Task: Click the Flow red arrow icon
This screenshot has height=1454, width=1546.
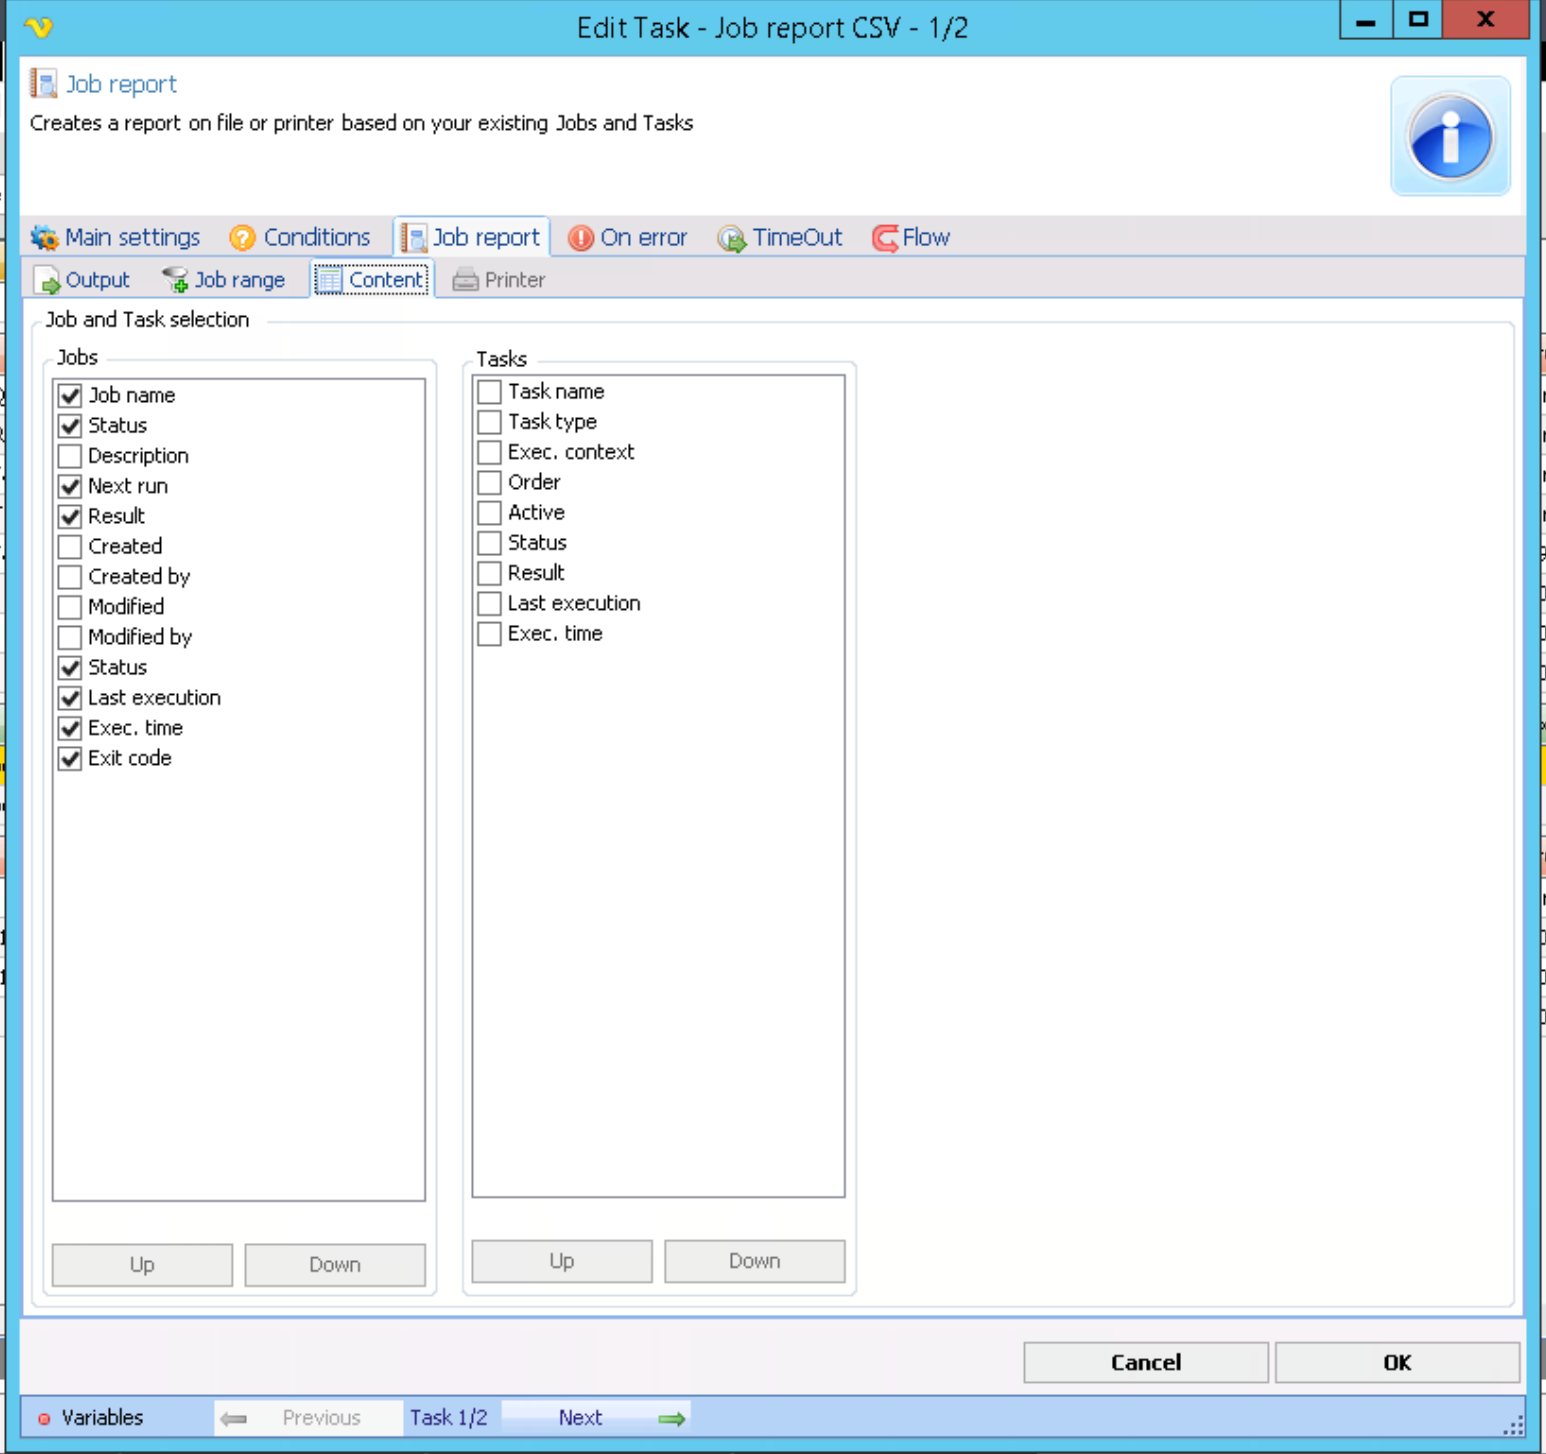Action: pyautogui.click(x=885, y=238)
